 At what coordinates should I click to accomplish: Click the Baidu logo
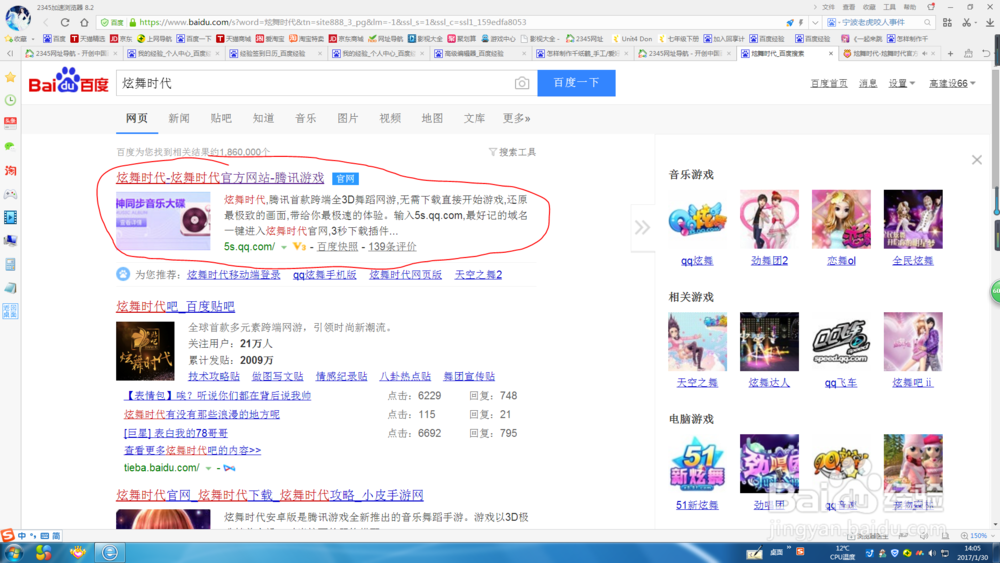coord(68,82)
